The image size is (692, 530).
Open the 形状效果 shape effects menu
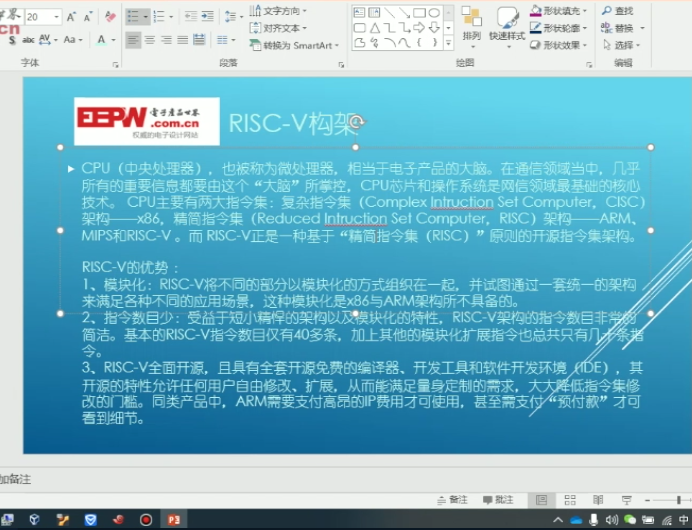(x=559, y=45)
